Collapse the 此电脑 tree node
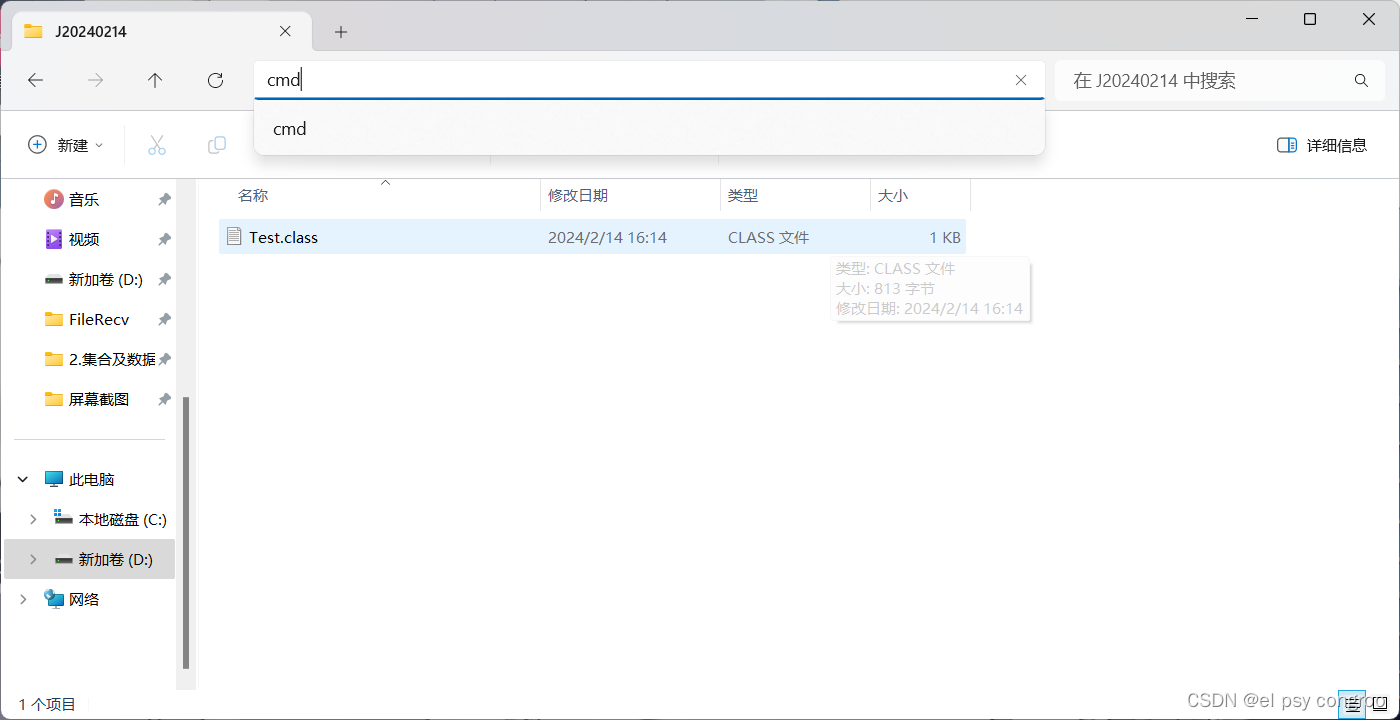 pos(23,480)
